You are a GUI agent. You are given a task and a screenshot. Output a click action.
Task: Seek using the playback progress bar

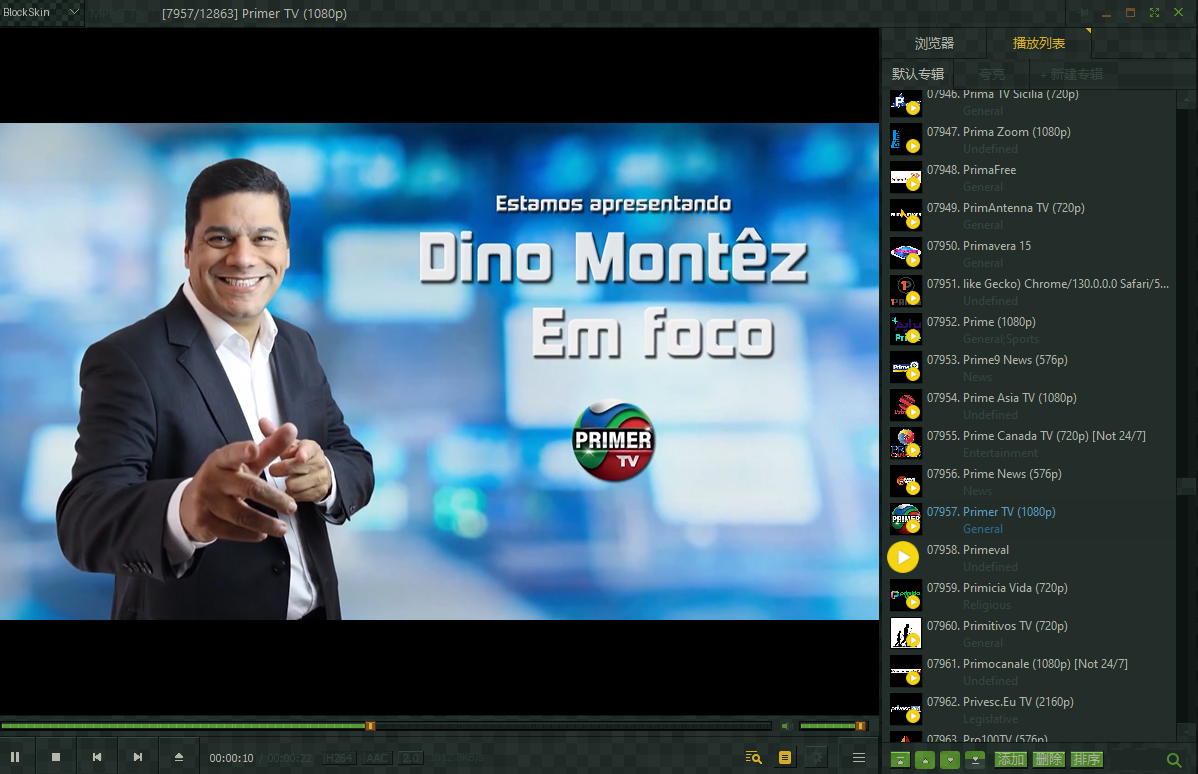click(387, 726)
